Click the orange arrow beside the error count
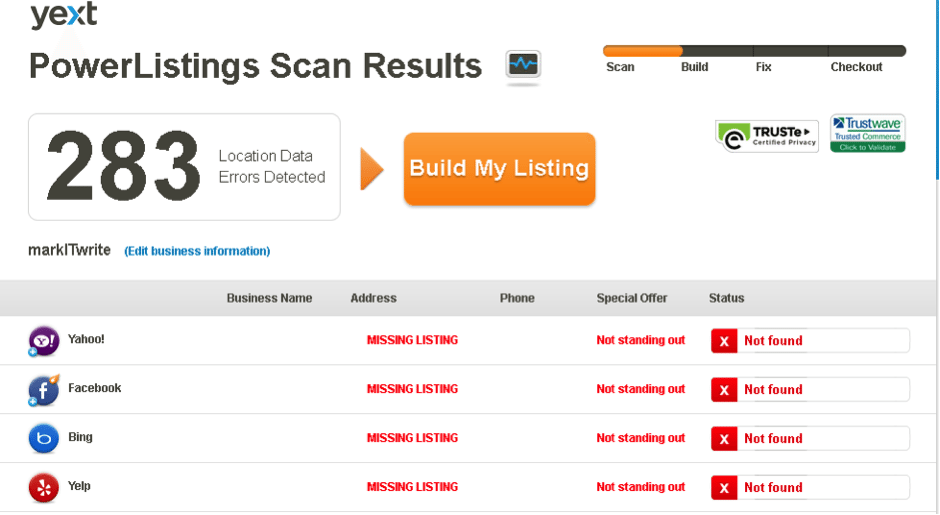 [372, 168]
